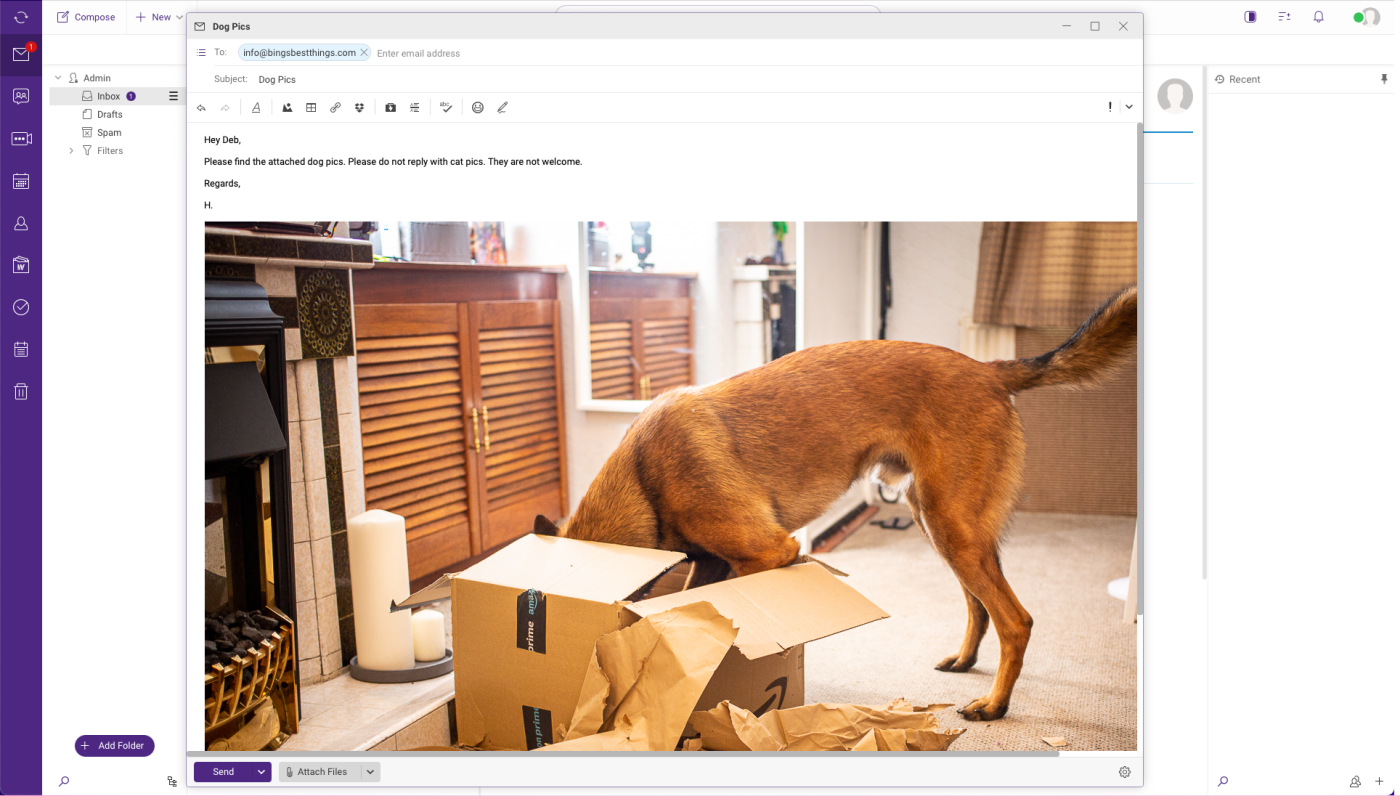Click the redo arrow in compose toolbar
This screenshot has width=1400, height=796.
[x=225, y=108]
